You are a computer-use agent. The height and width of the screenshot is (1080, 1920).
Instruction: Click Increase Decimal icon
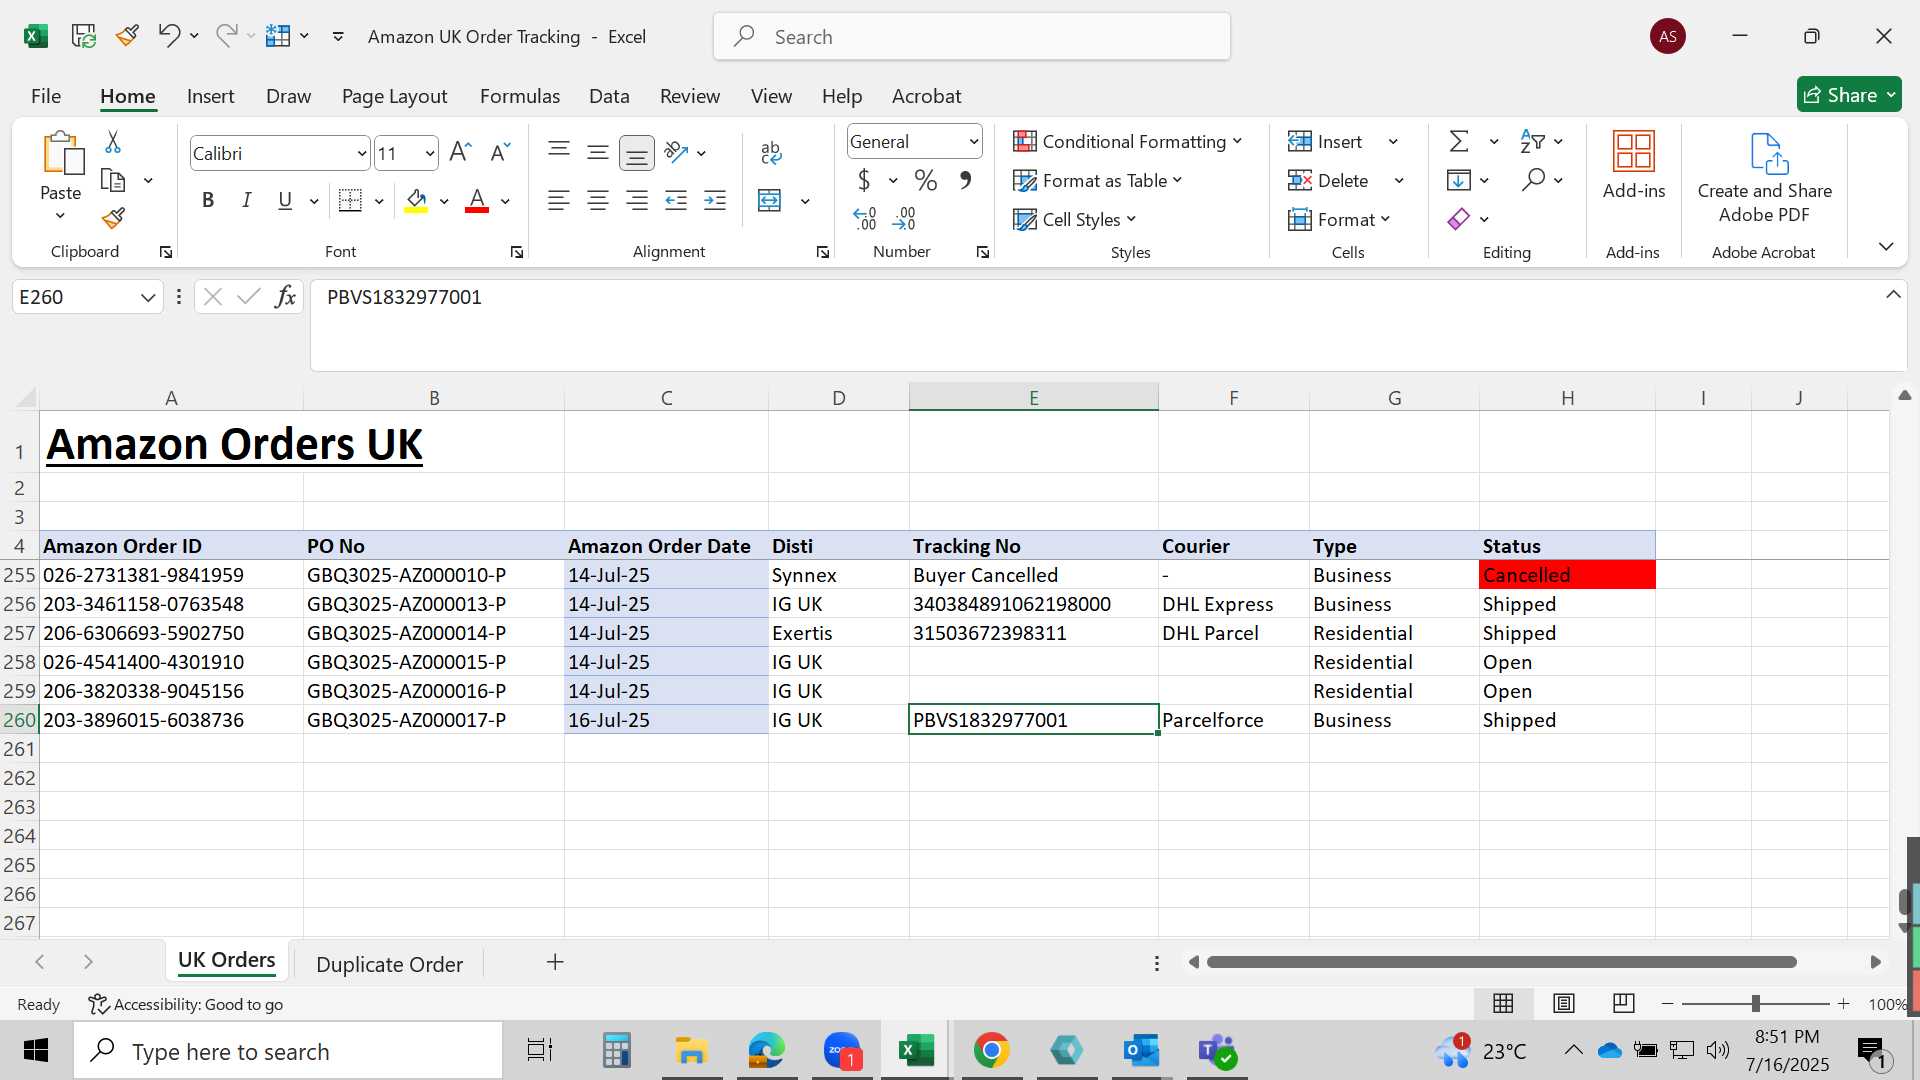pos(865,218)
